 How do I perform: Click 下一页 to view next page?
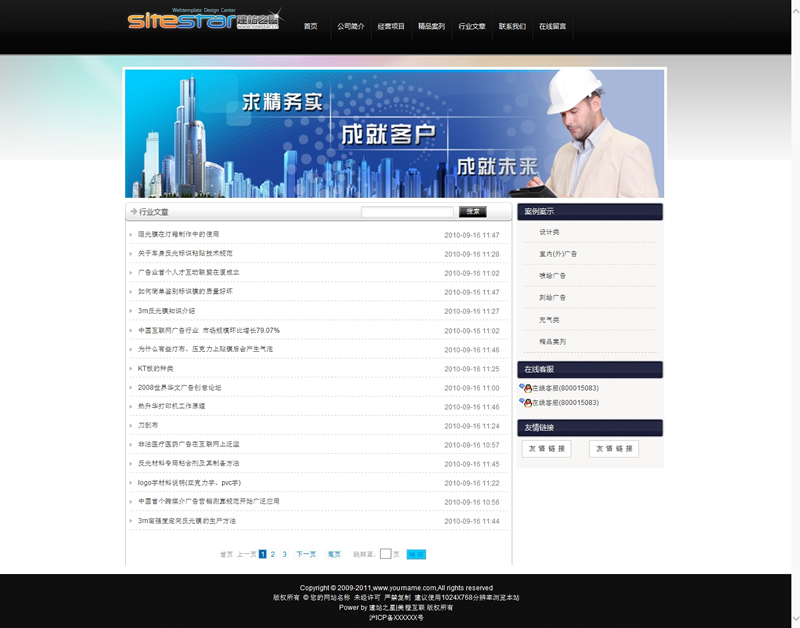[x=305, y=554]
